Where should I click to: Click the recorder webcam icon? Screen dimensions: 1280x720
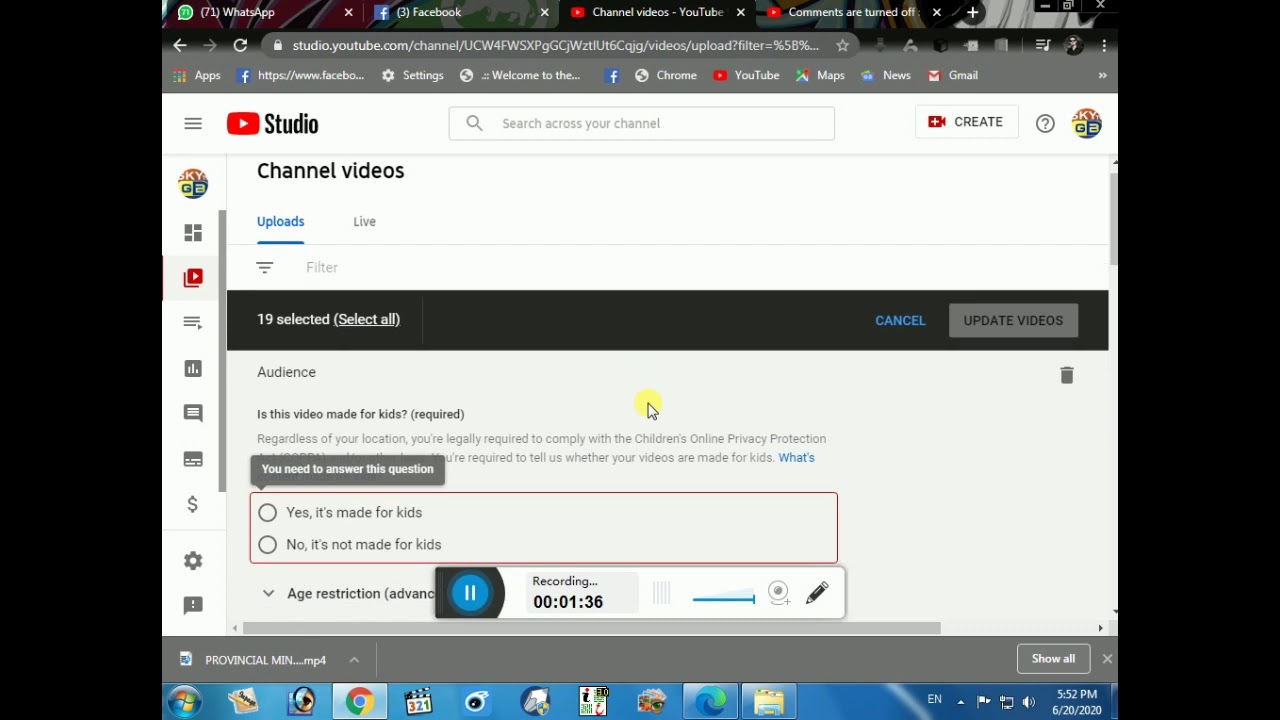click(779, 593)
